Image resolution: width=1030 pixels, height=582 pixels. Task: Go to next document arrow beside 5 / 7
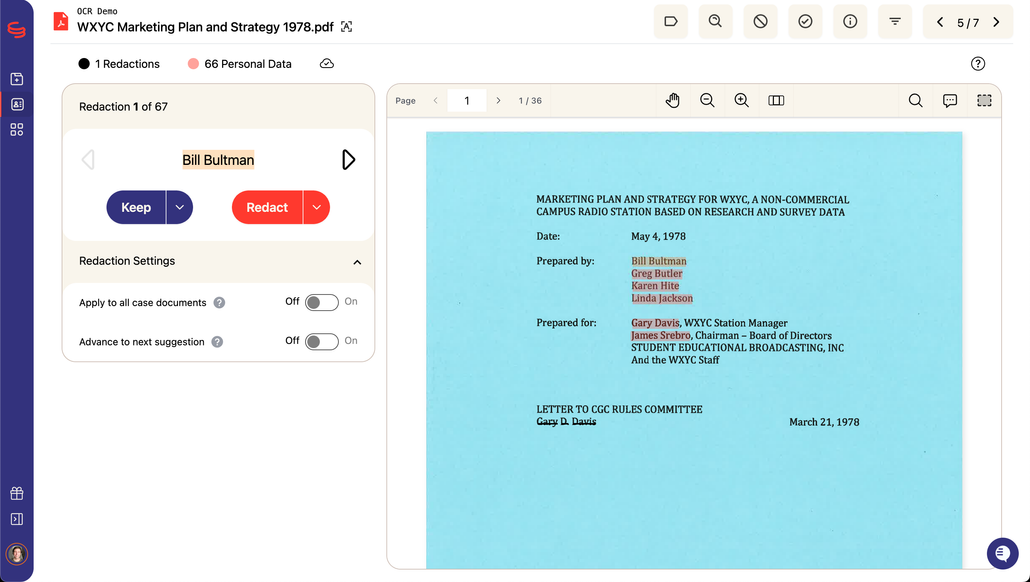coord(996,22)
